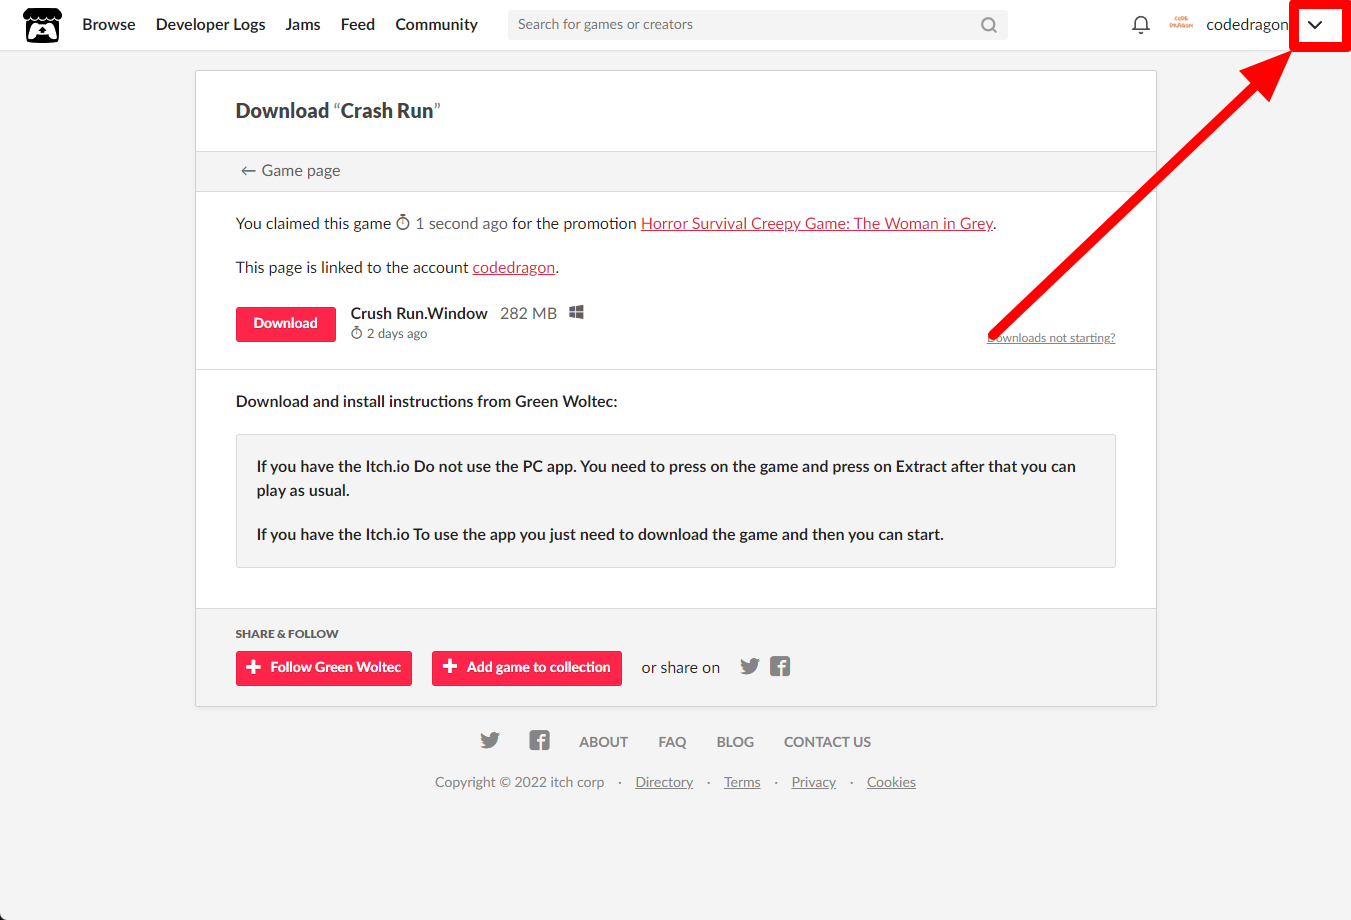Open the Feed page
The height and width of the screenshot is (920, 1351).
click(358, 25)
